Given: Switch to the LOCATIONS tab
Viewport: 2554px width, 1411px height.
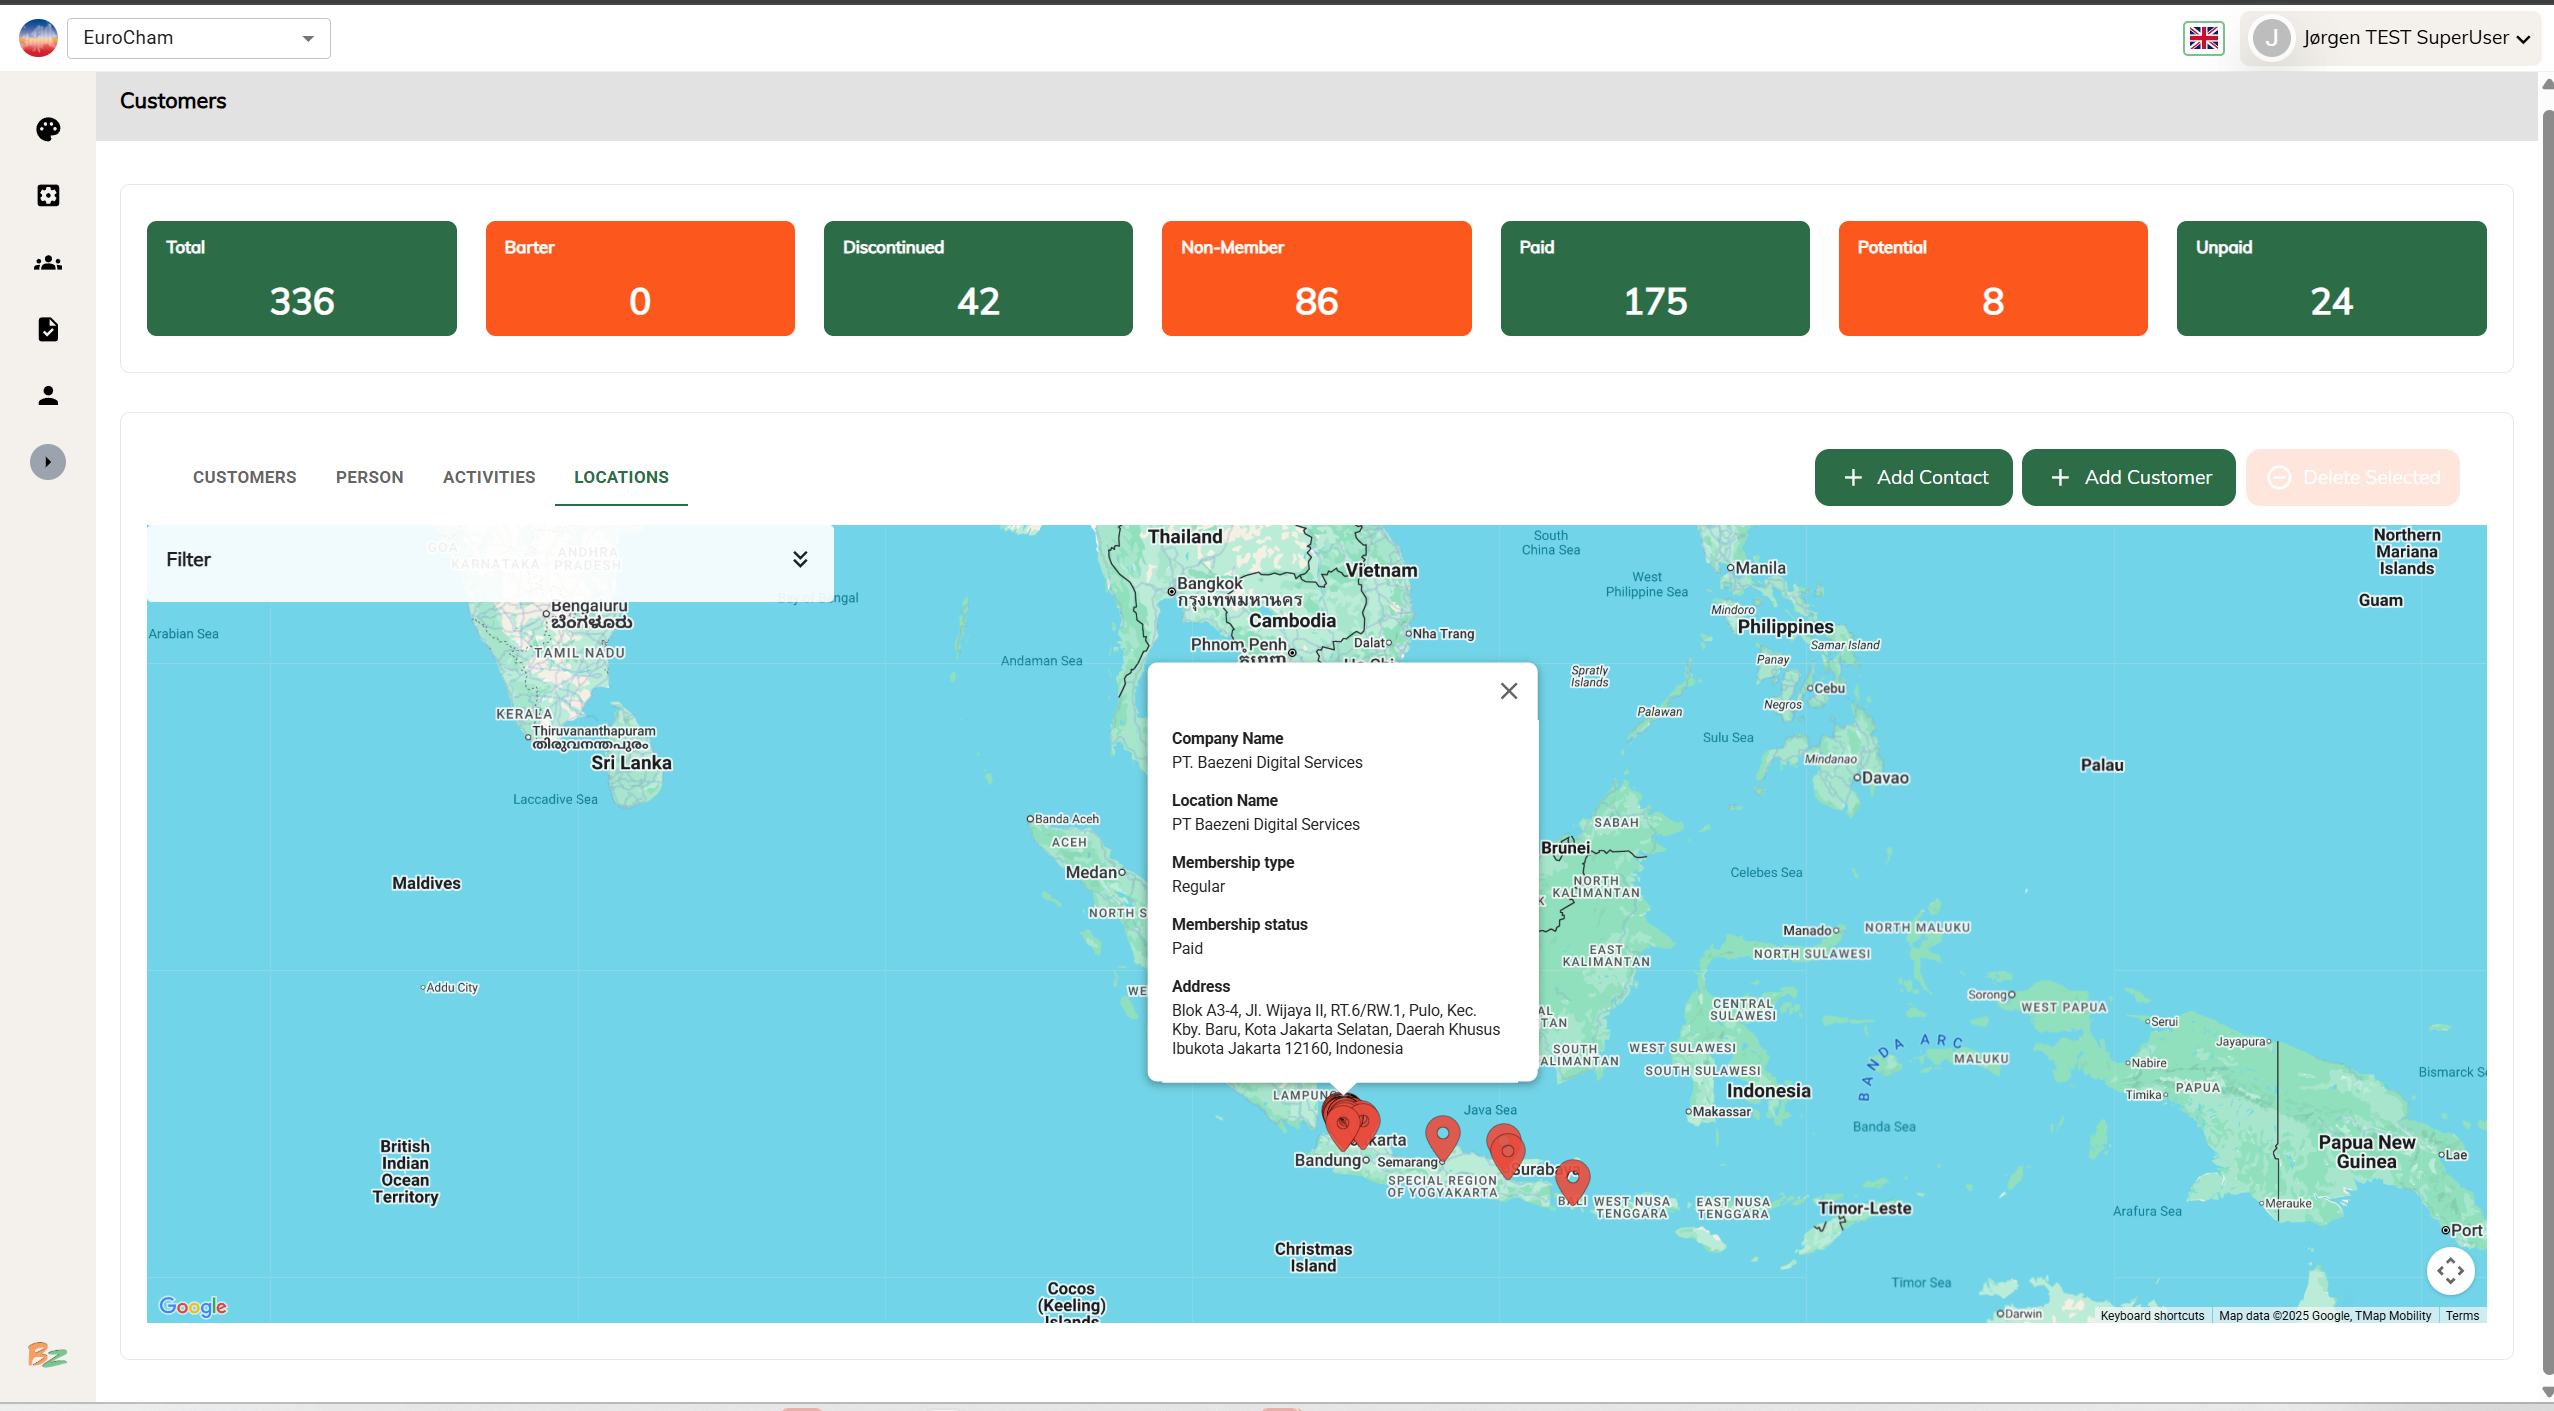Looking at the screenshot, I should [x=621, y=477].
